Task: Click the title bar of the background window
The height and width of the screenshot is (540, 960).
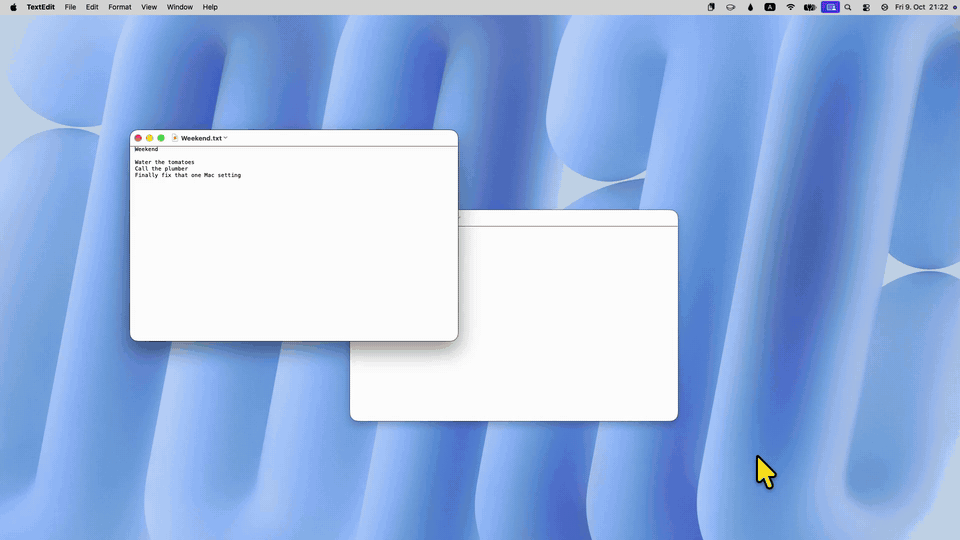Action: (568, 218)
